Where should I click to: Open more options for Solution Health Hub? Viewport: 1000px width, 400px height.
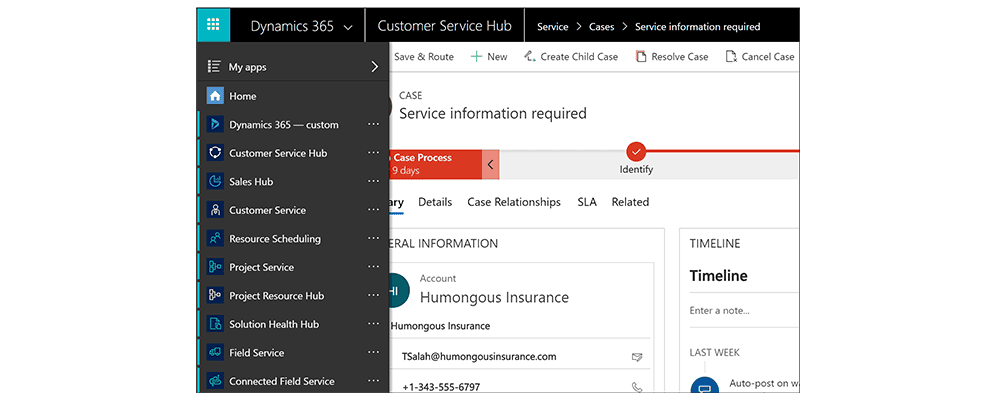[374, 324]
